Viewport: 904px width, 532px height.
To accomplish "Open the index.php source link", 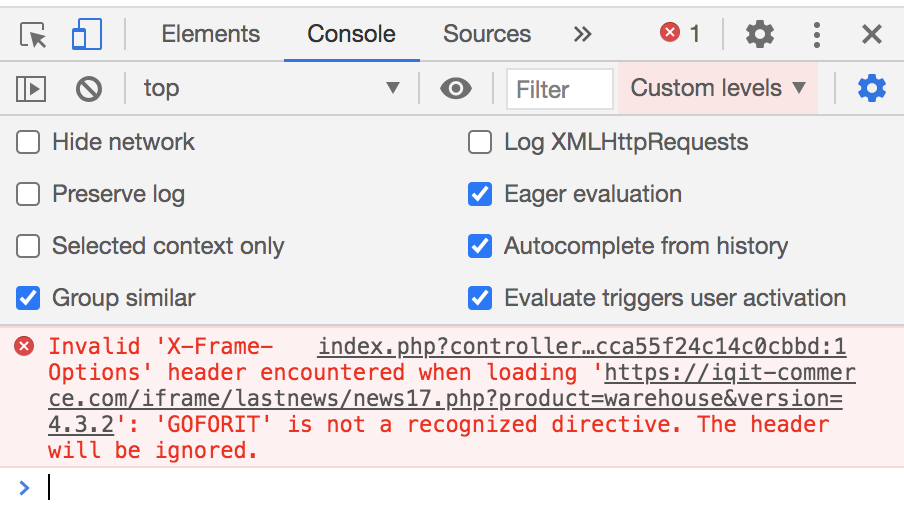I will (x=582, y=348).
